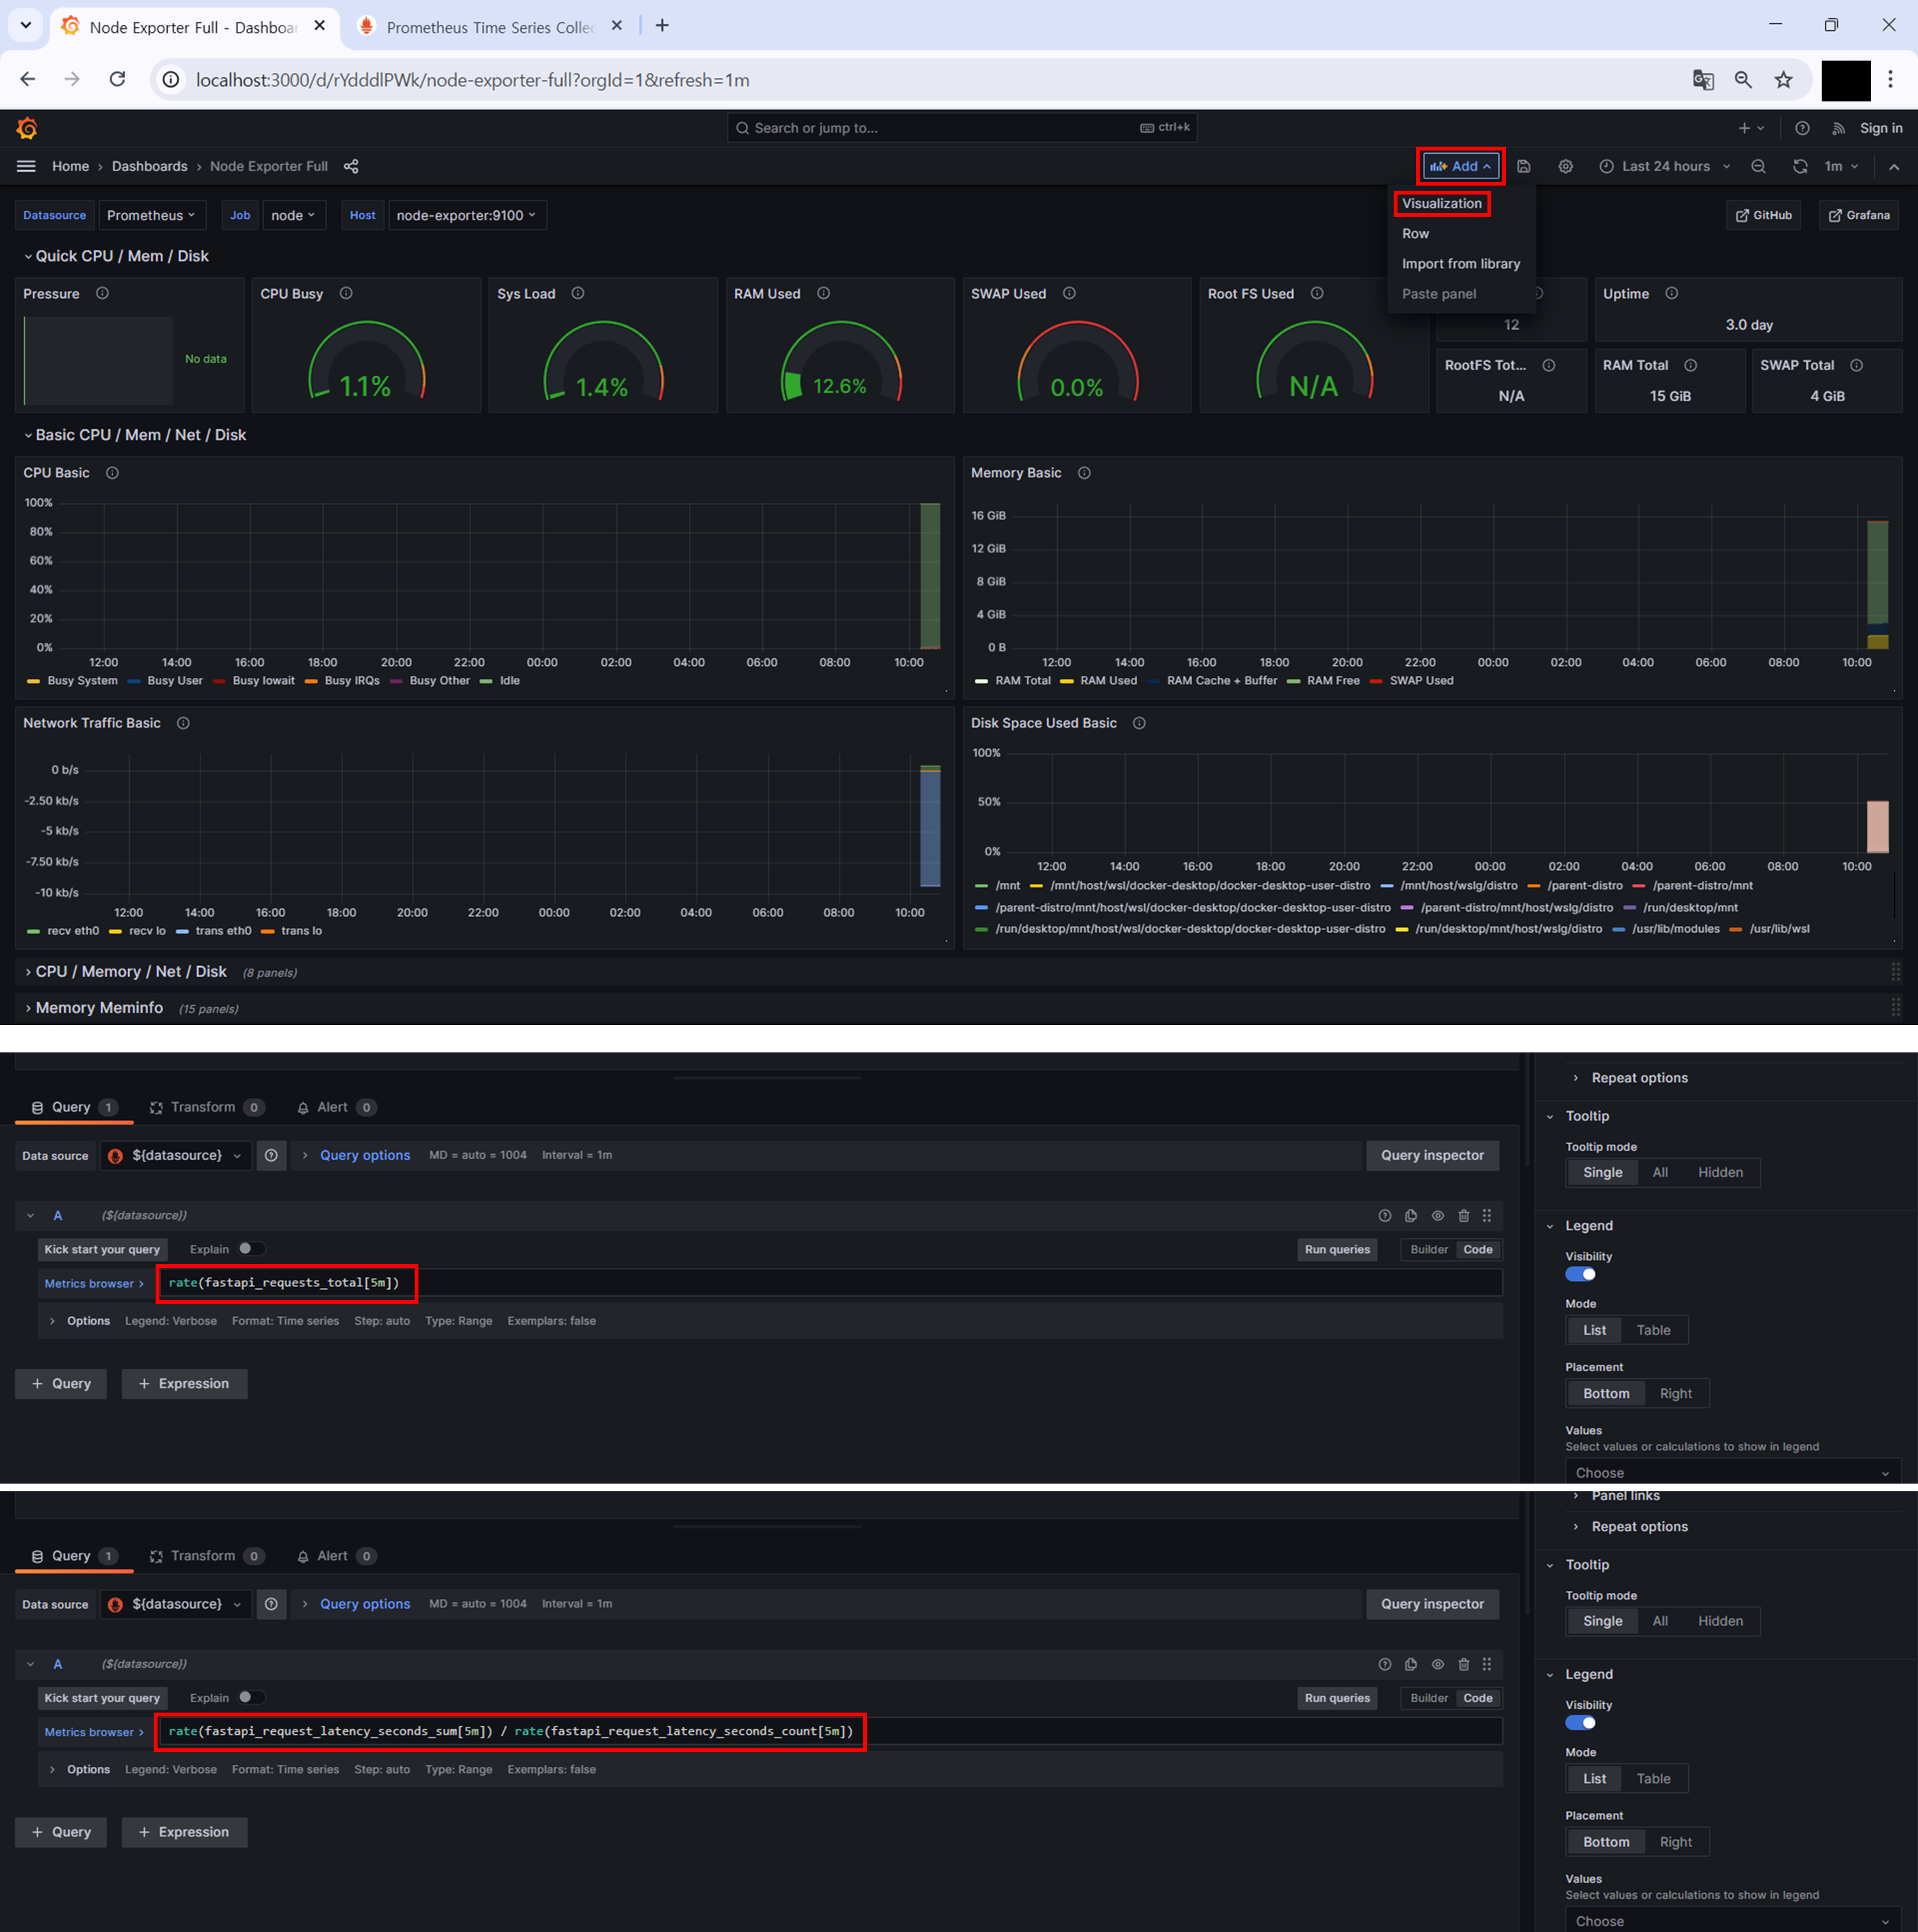Open the Last 24 hours time picker
The width and height of the screenshot is (1918, 1932).
1665,166
